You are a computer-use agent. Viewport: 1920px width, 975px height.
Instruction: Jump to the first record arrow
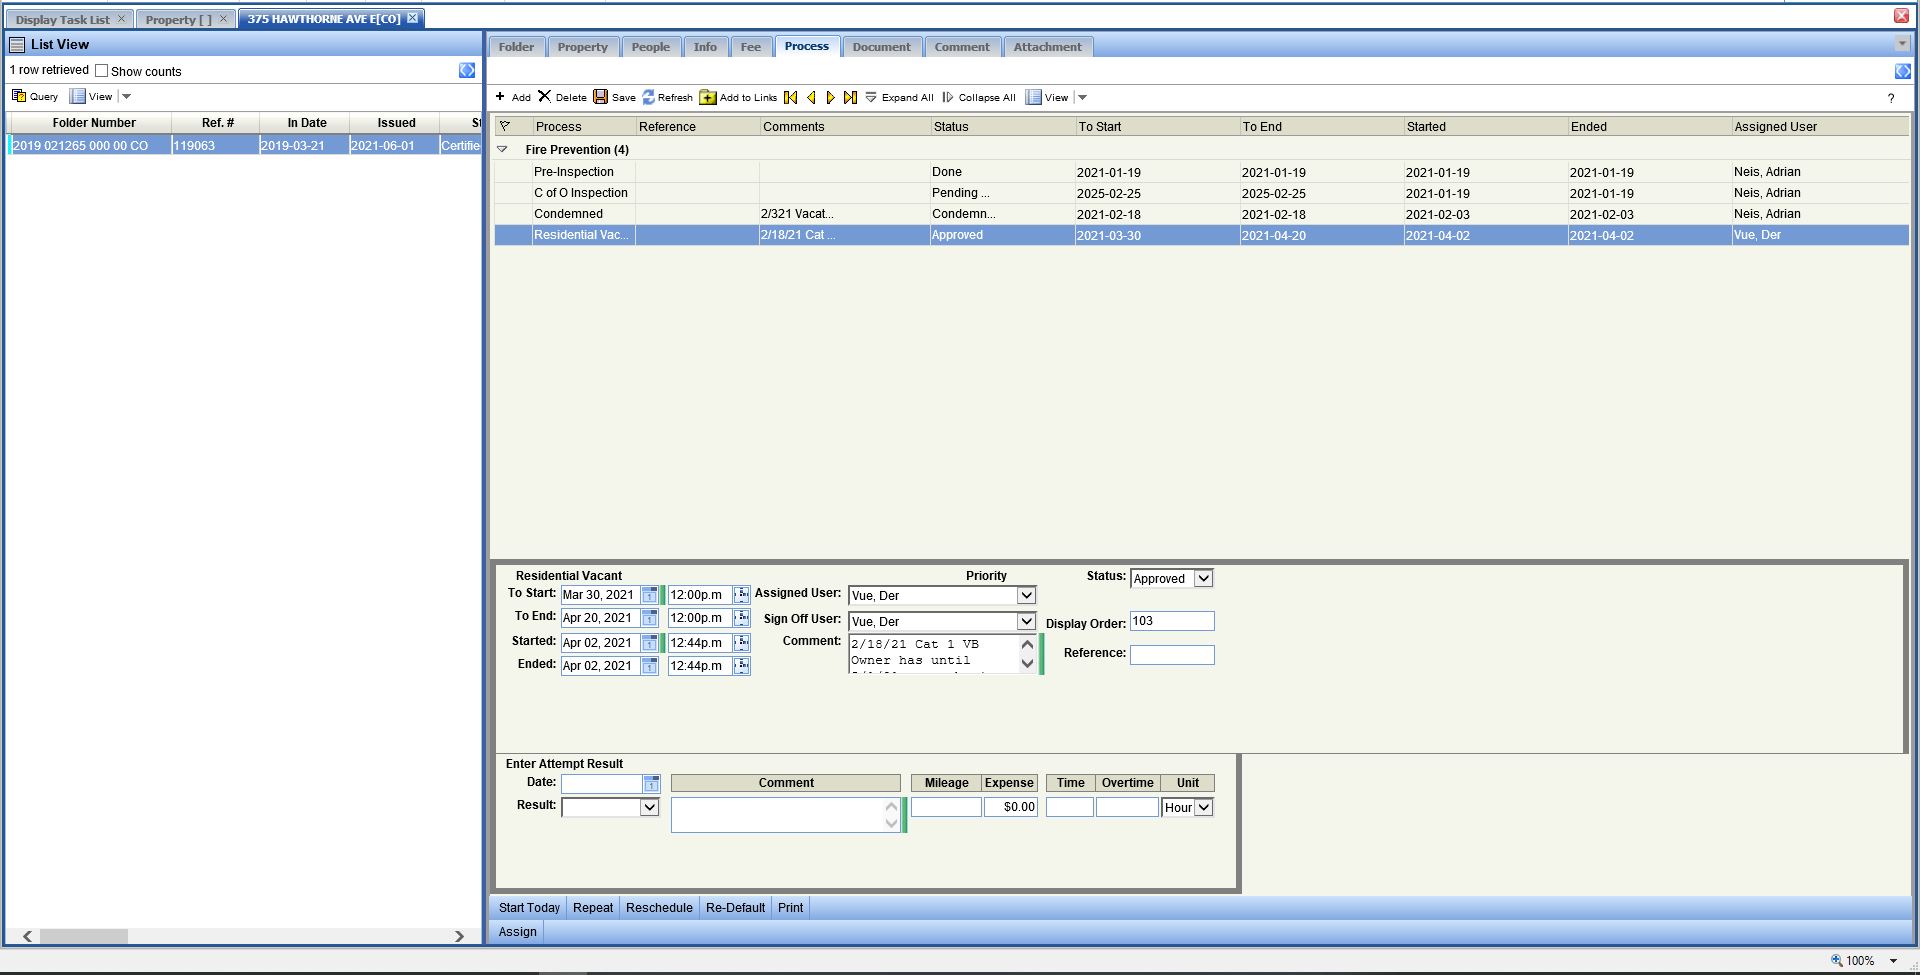[791, 97]
